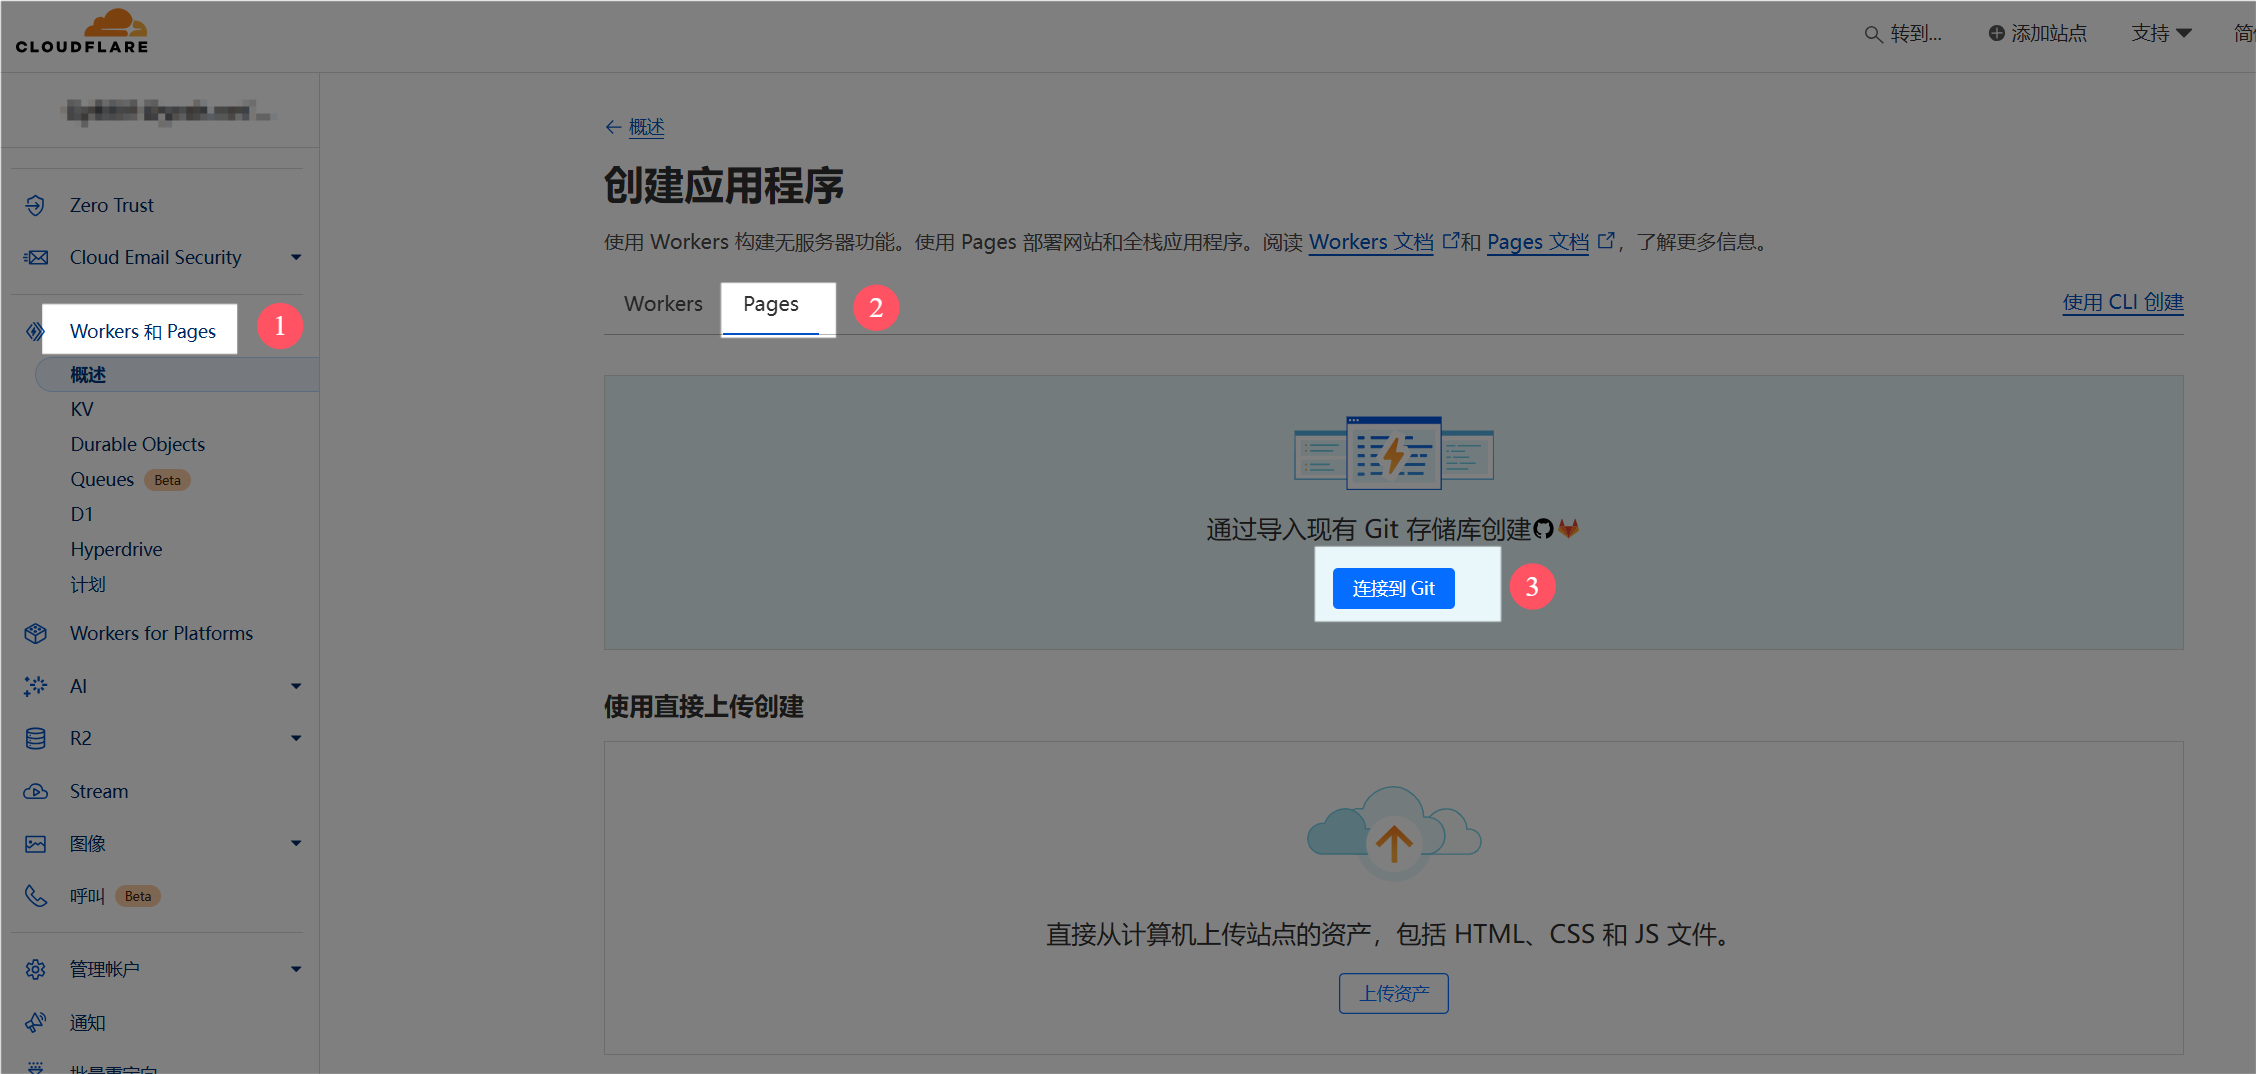Screen dimensions: 2256x1074
Task: Go back via the 概述 breadcrumb link
Action: [646, 127]
